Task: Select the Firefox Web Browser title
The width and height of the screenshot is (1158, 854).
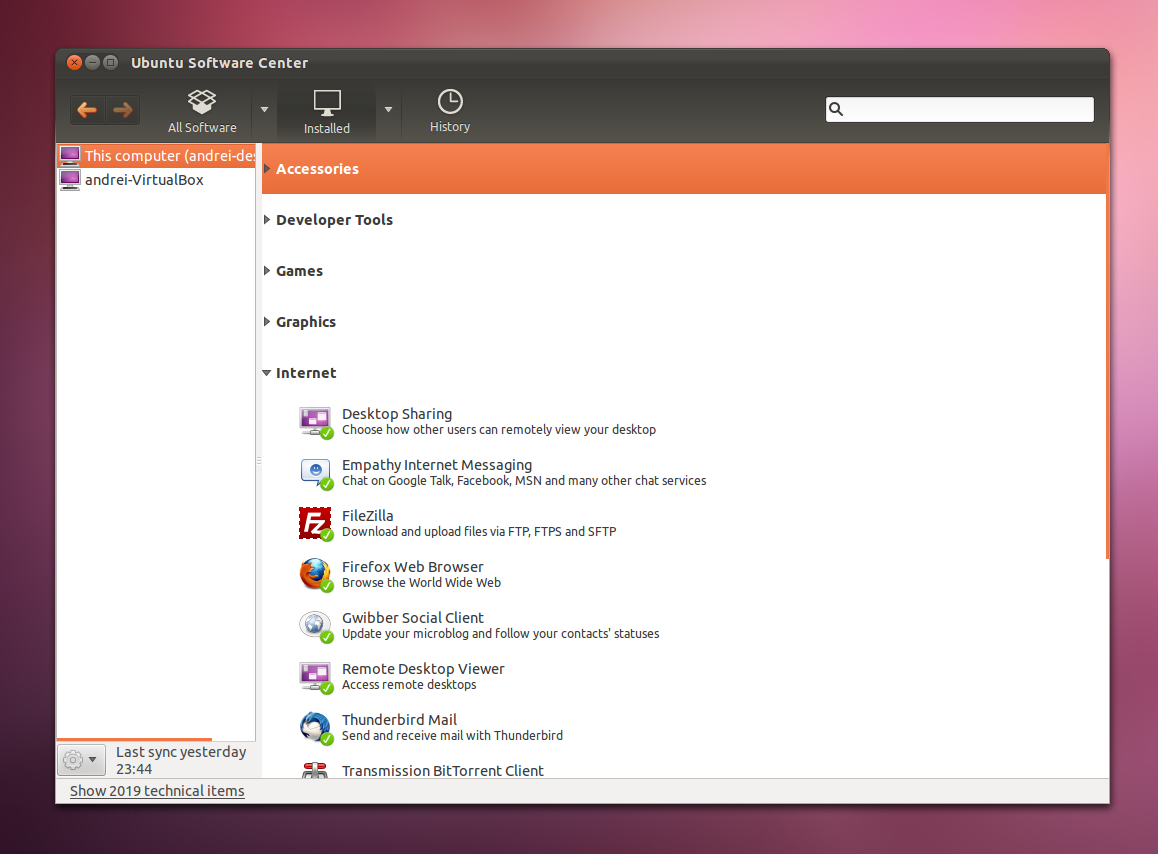Action: click(x=412, y=567)
